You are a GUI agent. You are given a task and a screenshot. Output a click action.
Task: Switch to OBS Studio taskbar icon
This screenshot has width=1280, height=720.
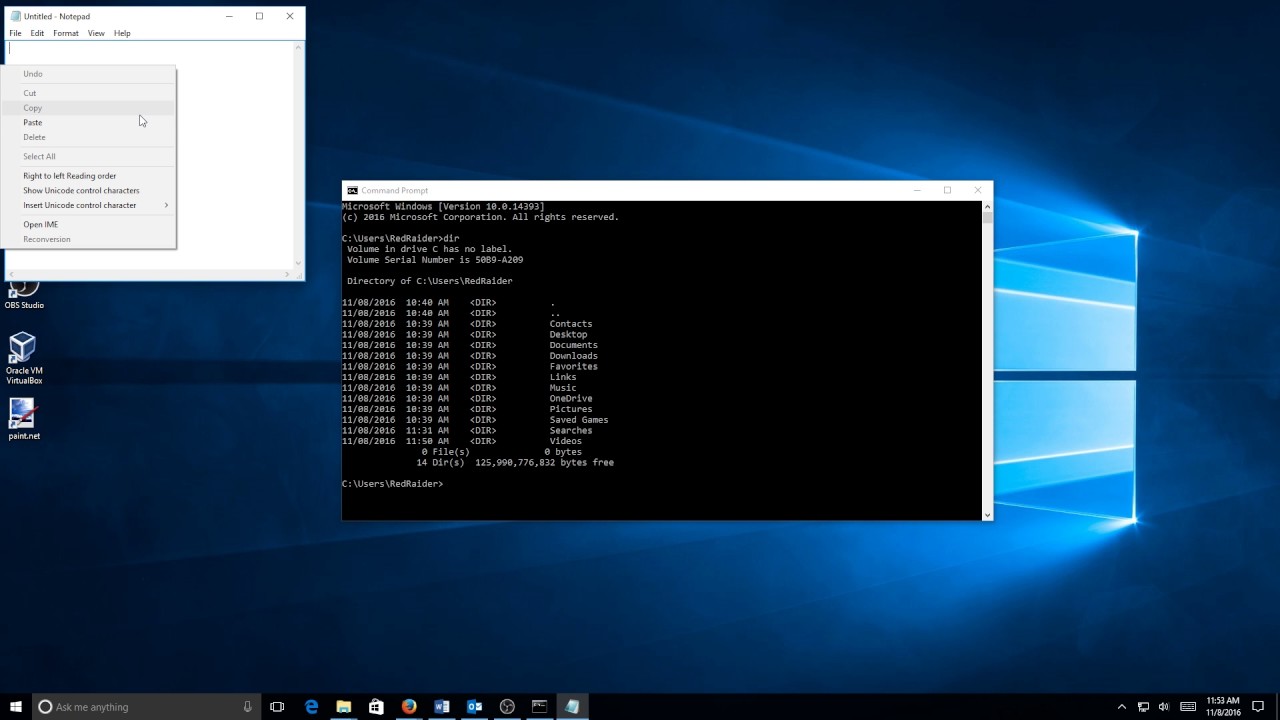click(507, 706)
